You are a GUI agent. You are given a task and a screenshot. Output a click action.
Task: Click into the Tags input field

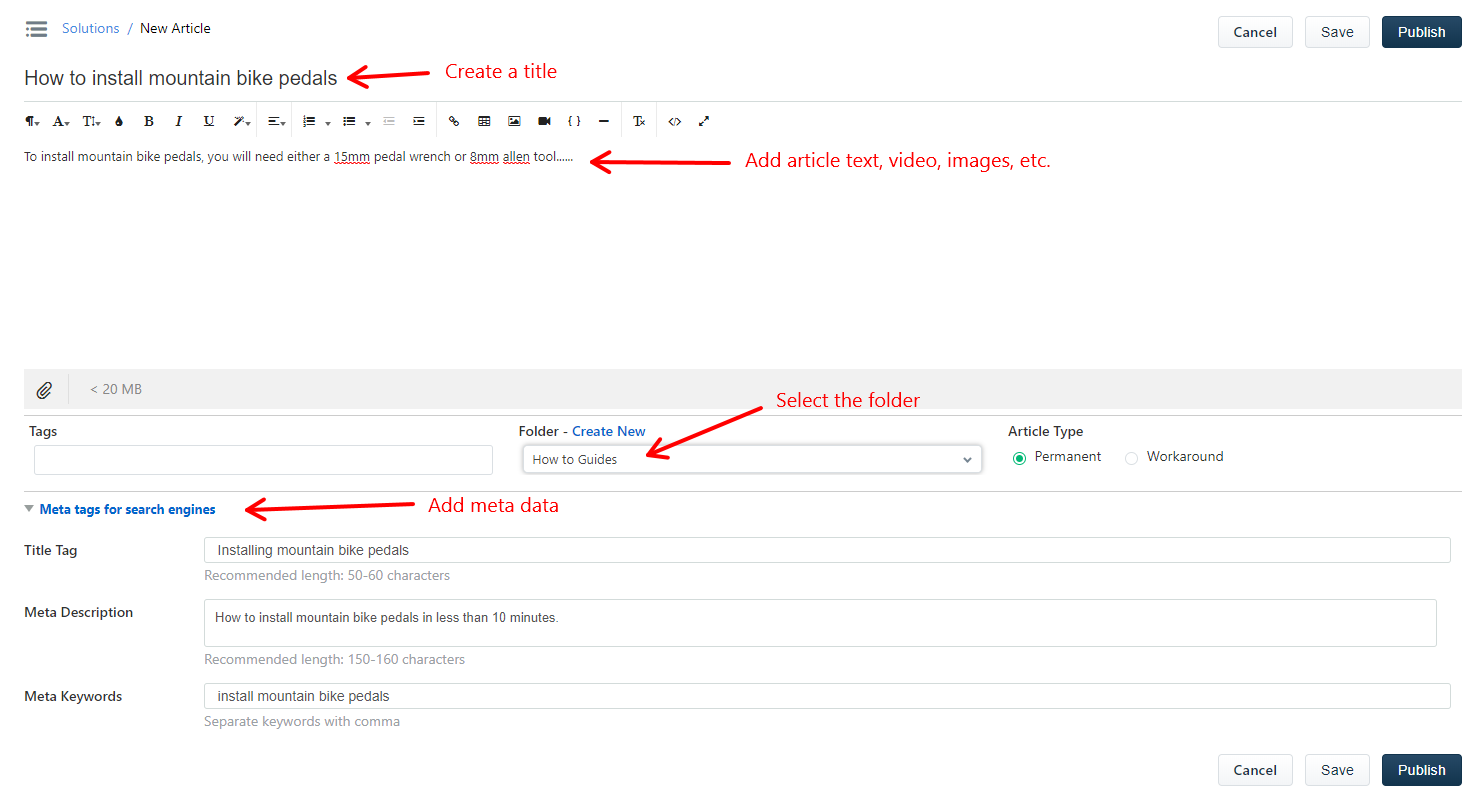(x=263, y=460)
